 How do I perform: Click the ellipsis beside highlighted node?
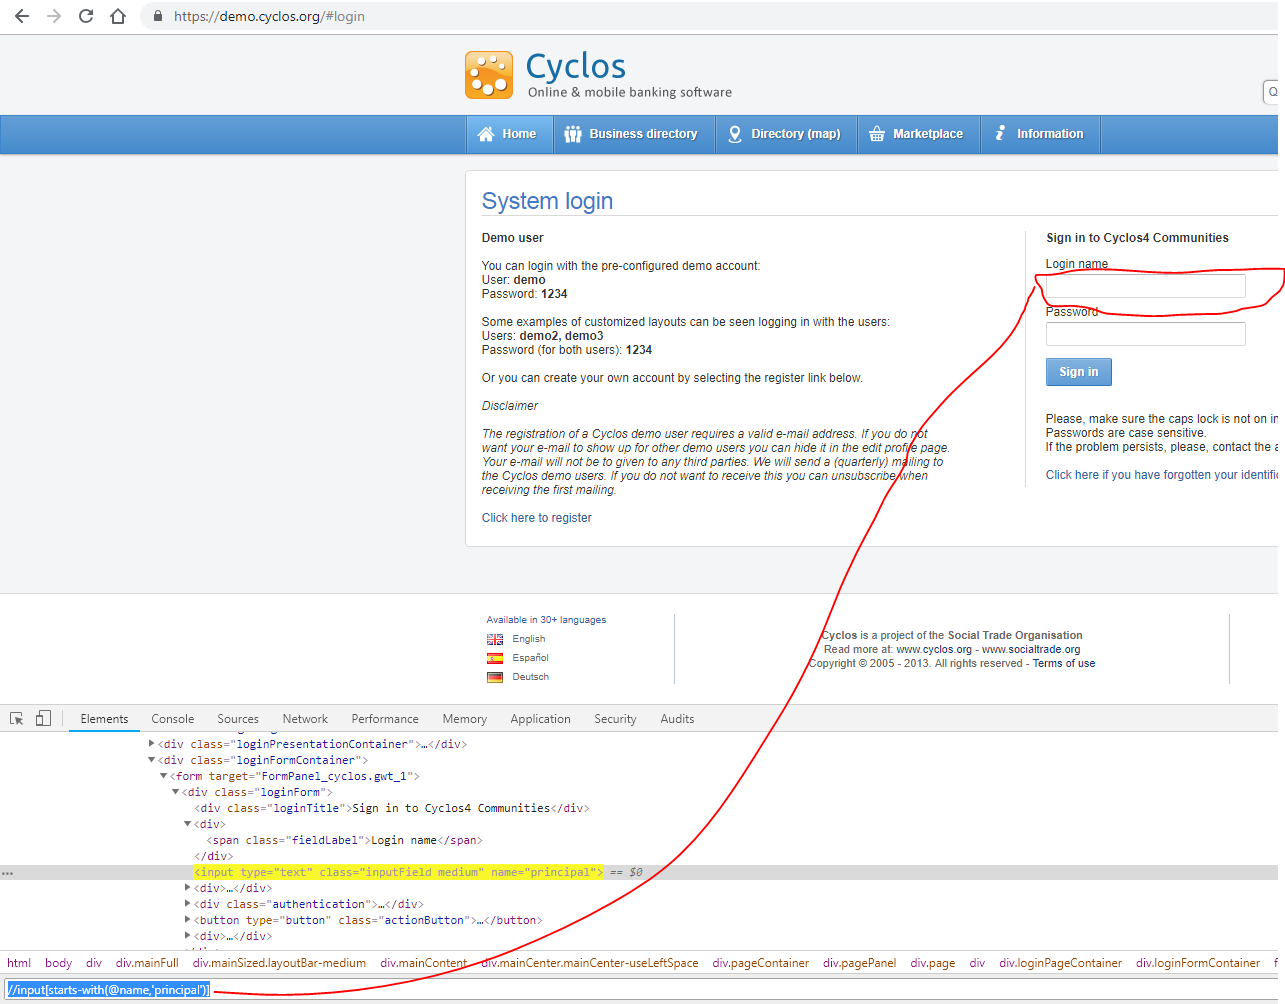[8, 873]
